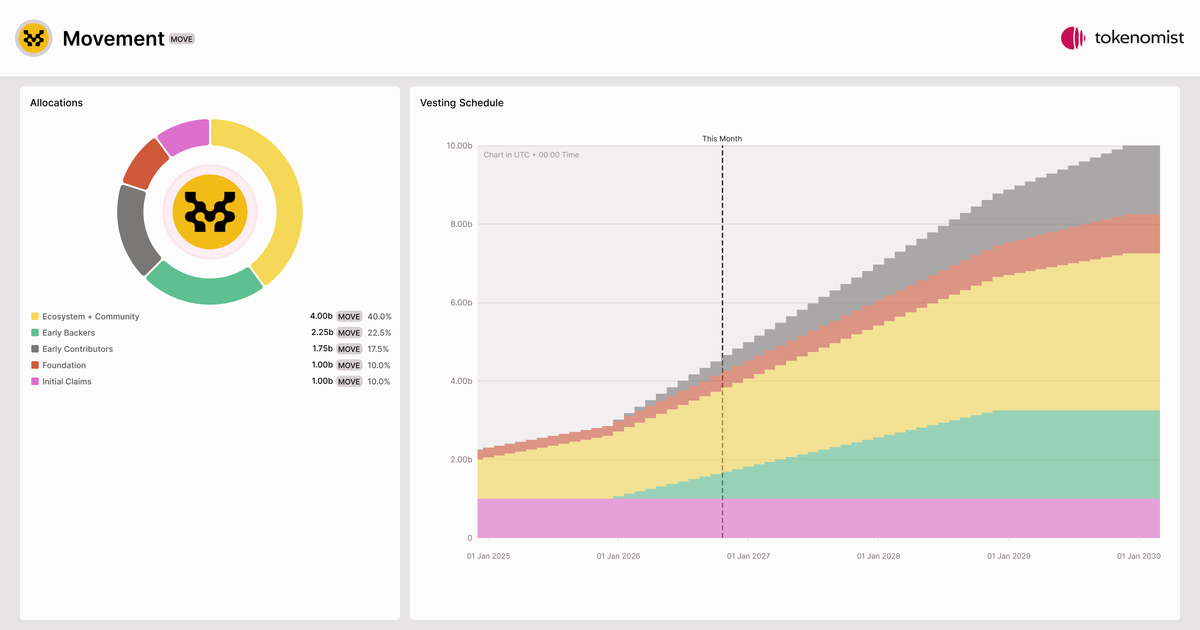
Task: Click the 01 Jan 2027 x-axis label
Action: [749, 556]
